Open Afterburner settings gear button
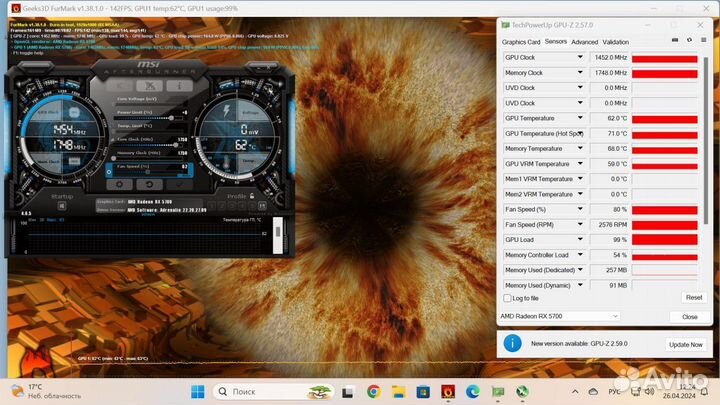 pos(119,184)
